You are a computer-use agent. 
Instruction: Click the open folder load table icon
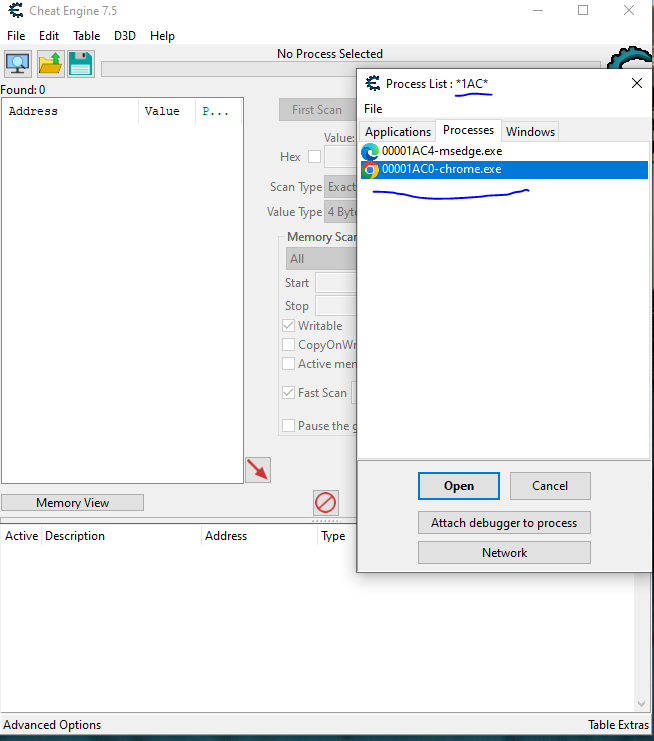[x=50, y=64]
